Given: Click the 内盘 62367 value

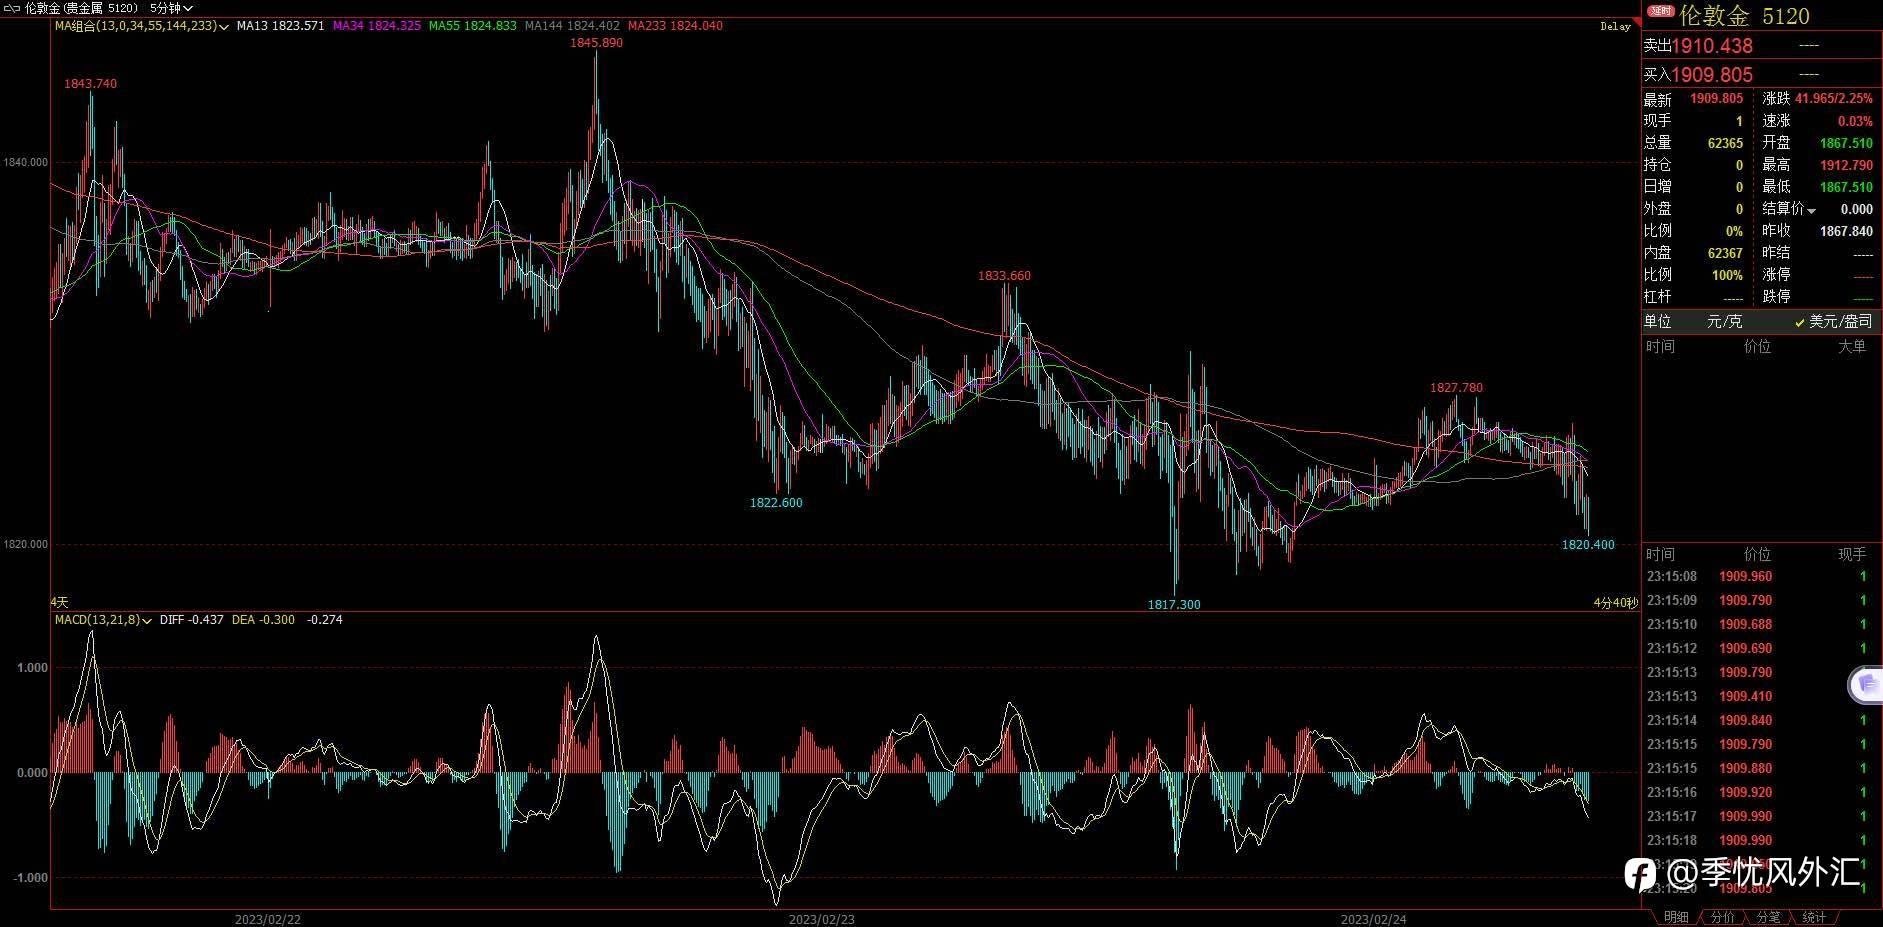Looking at the screenshot, I should [x=1725, y=253].
